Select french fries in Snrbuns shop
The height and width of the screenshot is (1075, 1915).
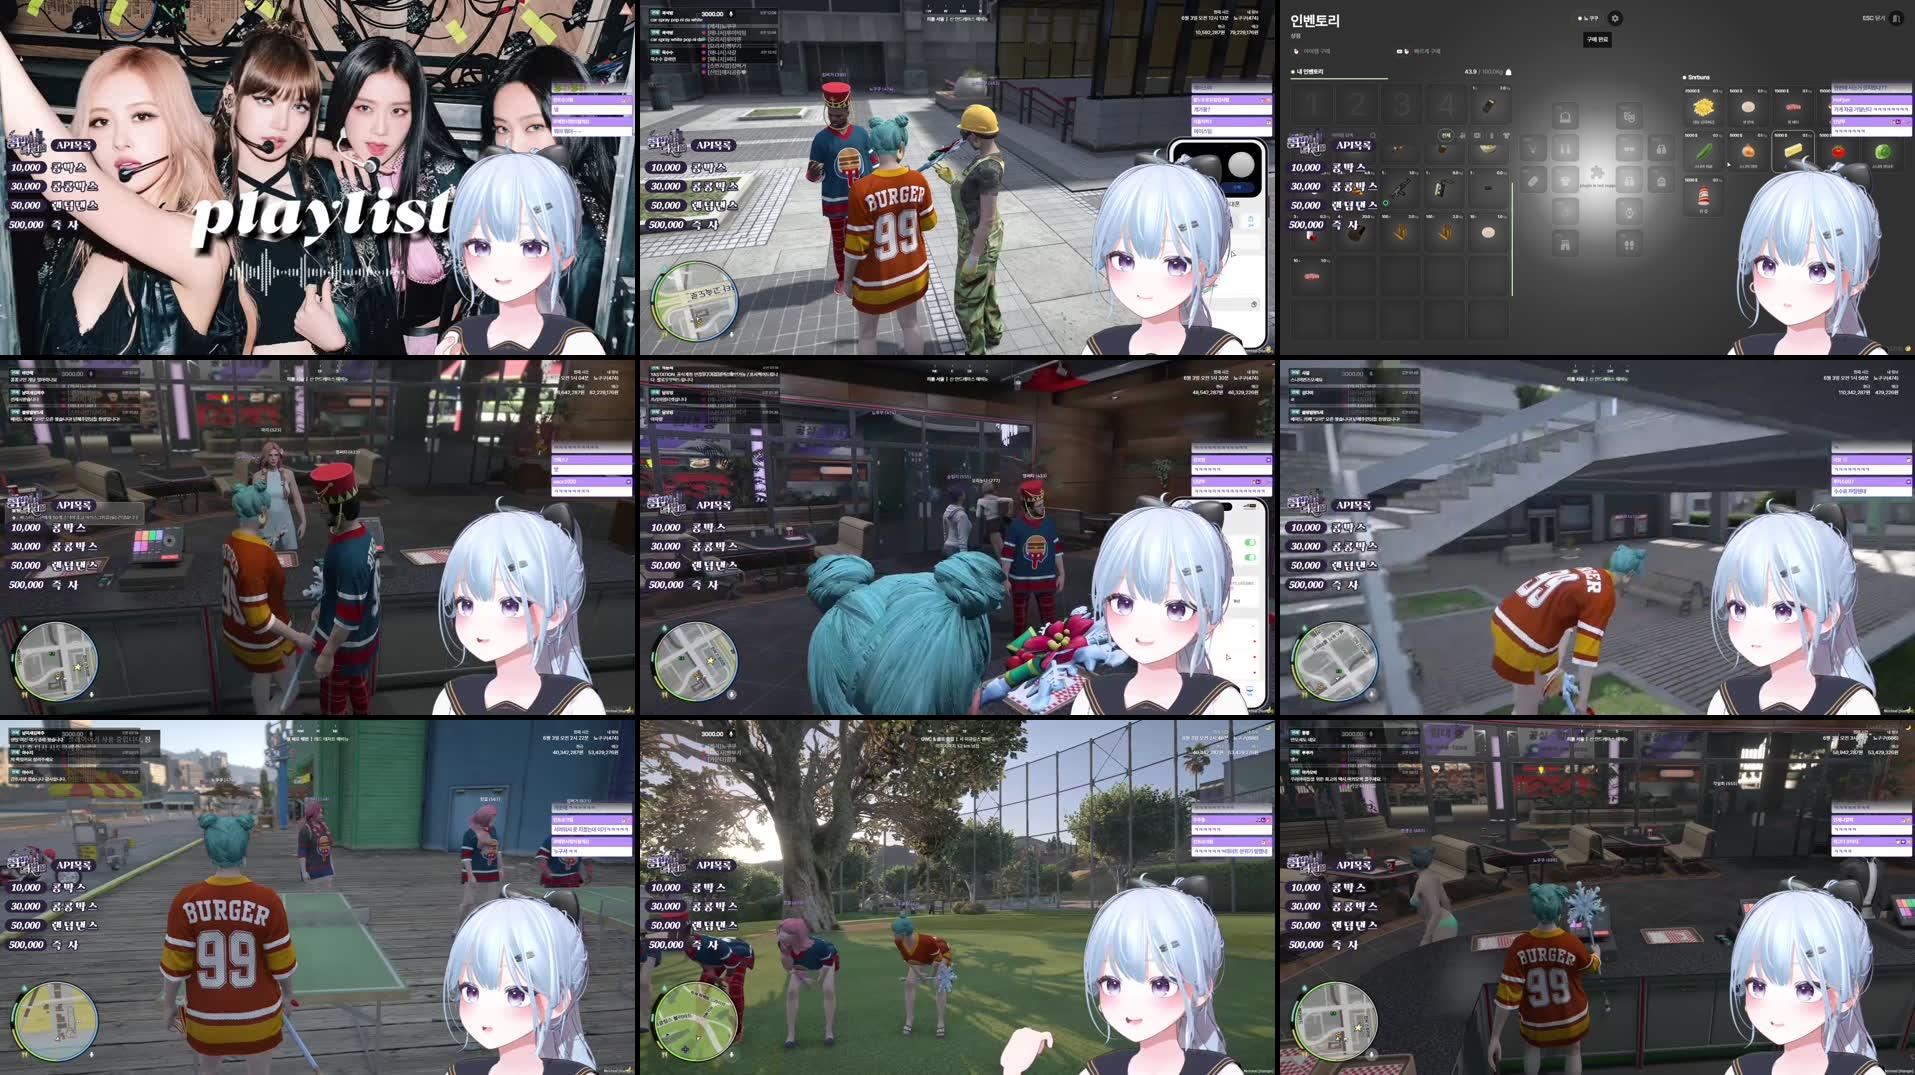point(1703,107)
